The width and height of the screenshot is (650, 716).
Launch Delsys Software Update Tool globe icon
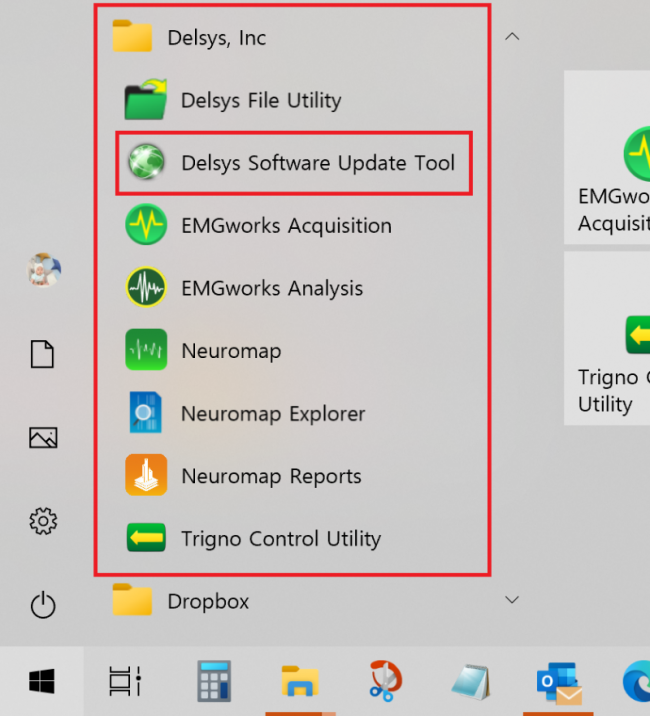(146, 162)
